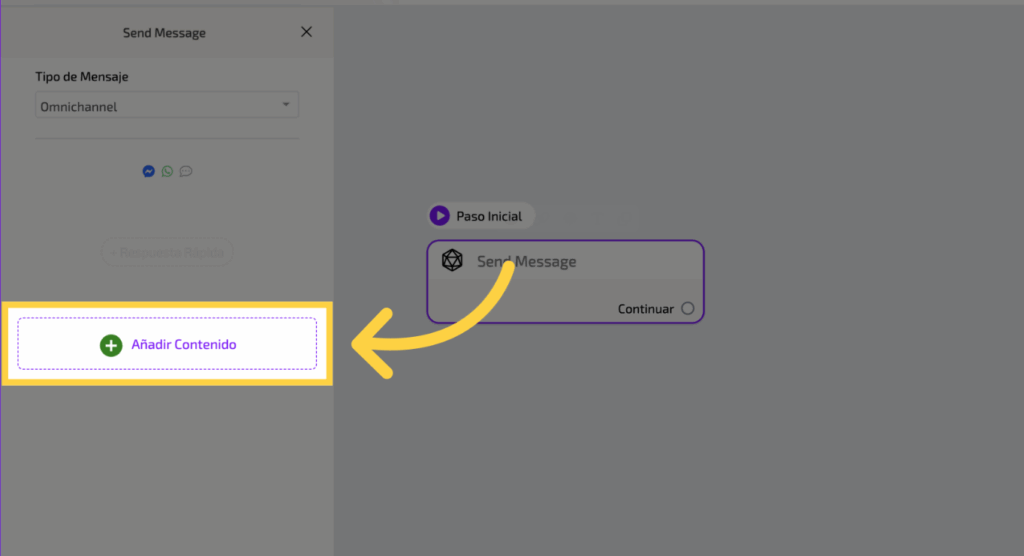This screenshot has height=556, width=1024.
Task: Click the faded Respuesta Rápida button
Action: pyautogui.click(x=167, y=252)
